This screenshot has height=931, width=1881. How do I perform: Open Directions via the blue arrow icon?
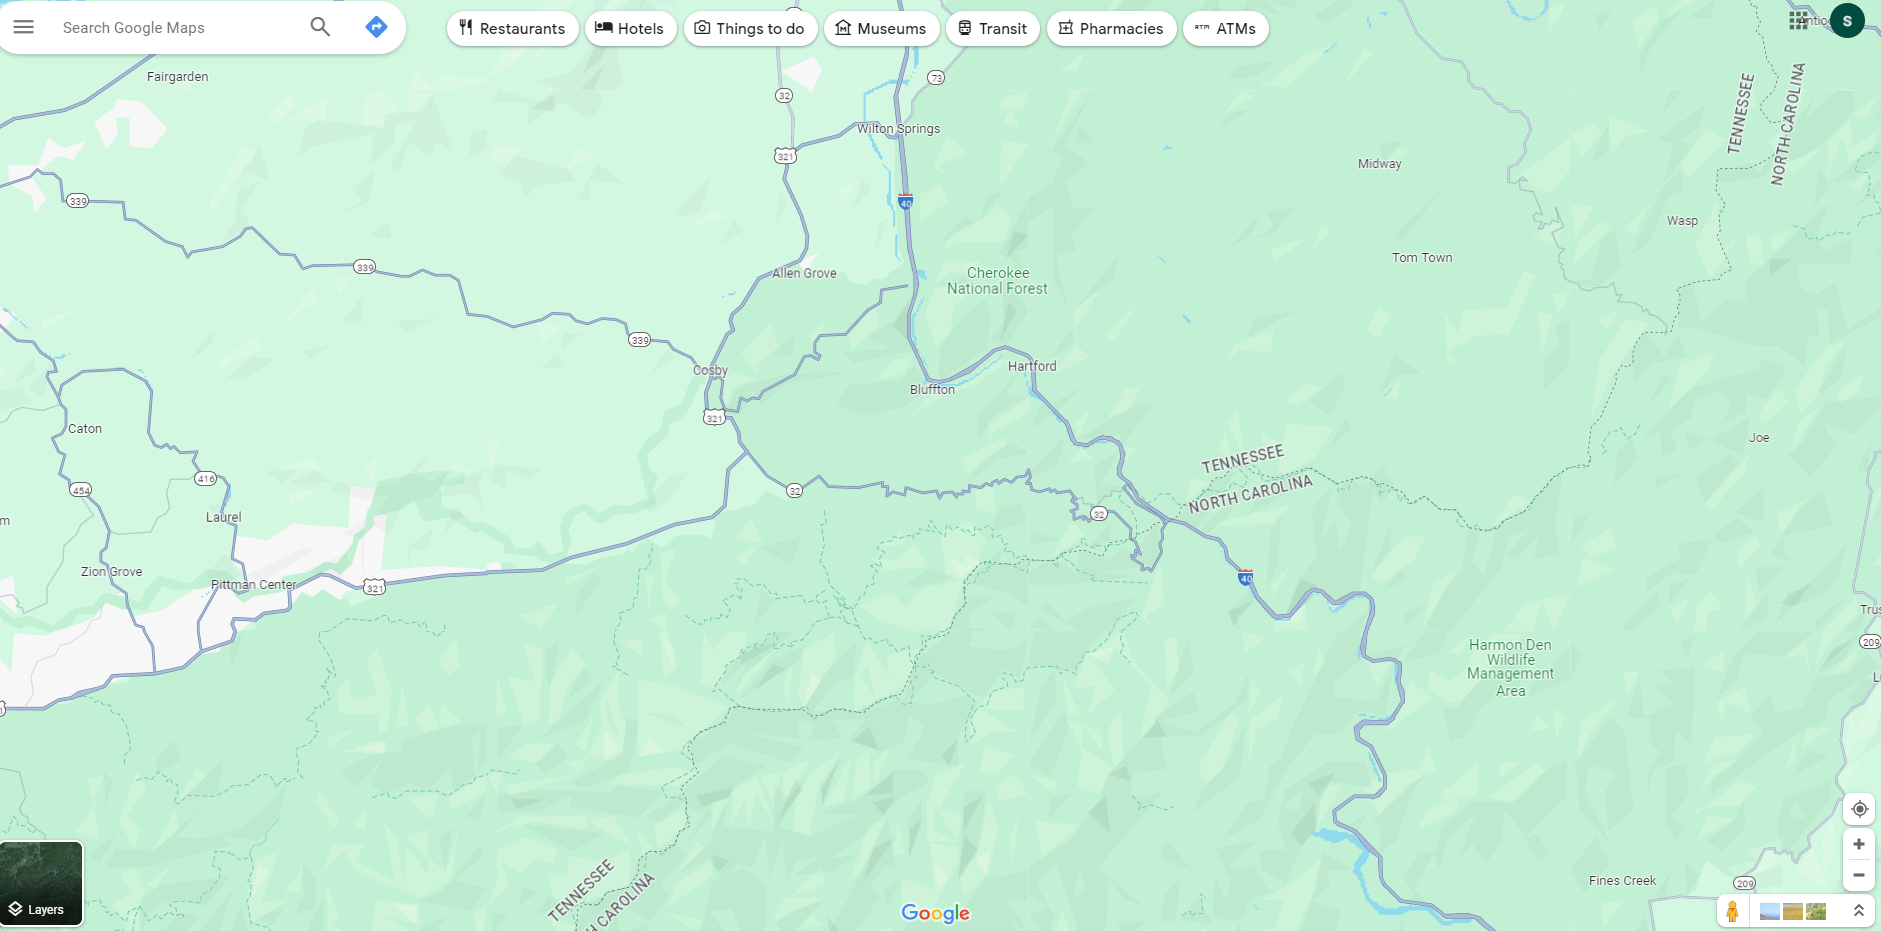tap(376, 27)
